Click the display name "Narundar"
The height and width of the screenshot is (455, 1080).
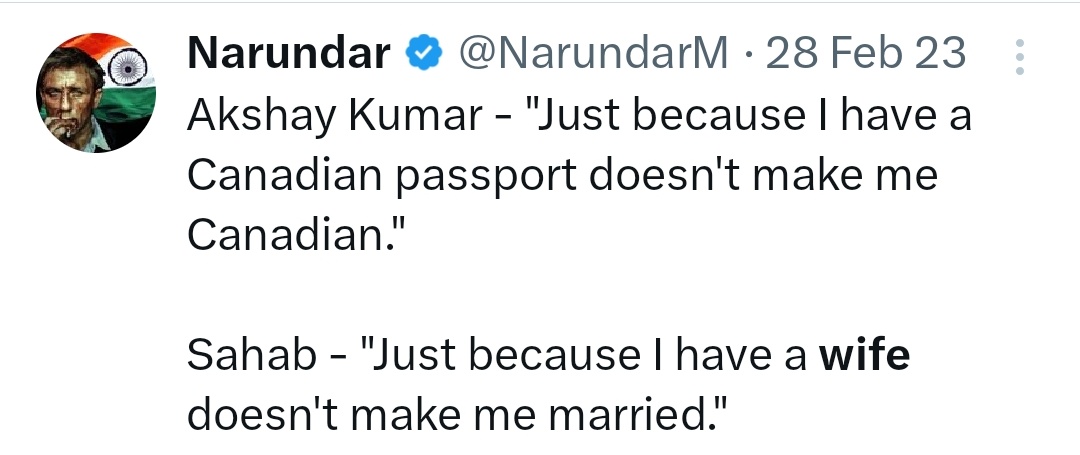click(288, 54)
